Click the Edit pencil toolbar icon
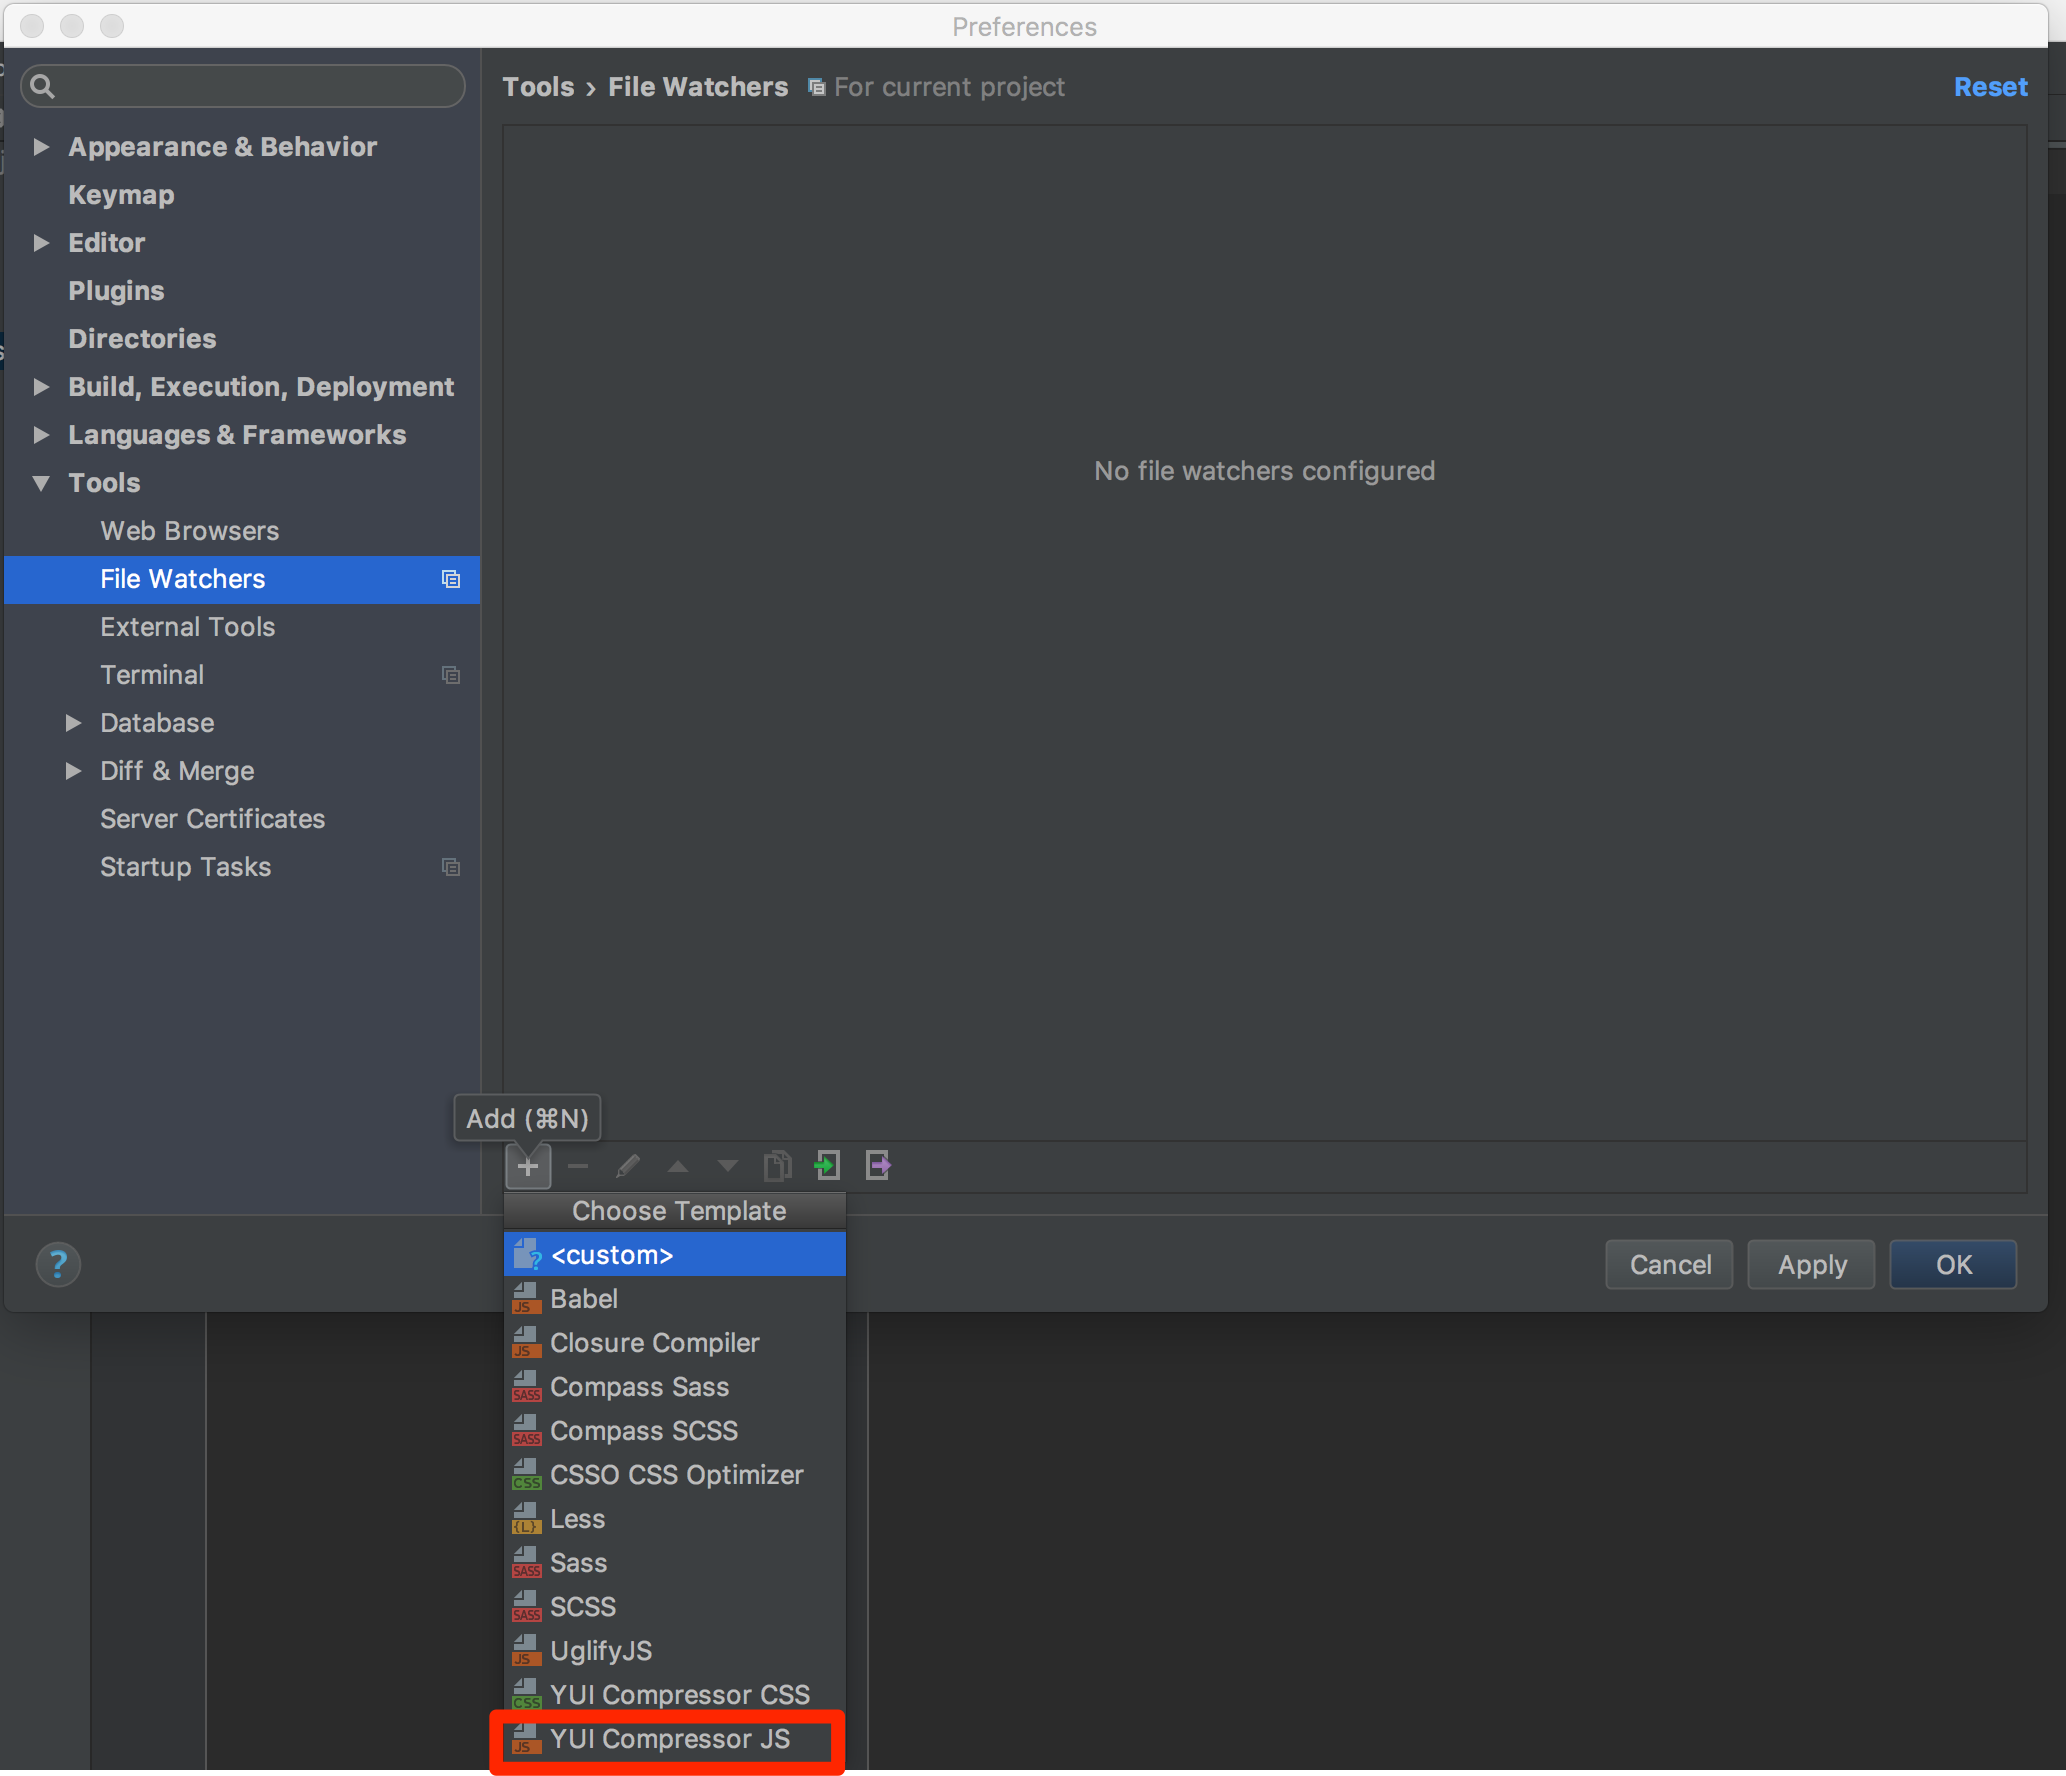Viewport: 2066px width, 1776px height. pos(628,1166)
